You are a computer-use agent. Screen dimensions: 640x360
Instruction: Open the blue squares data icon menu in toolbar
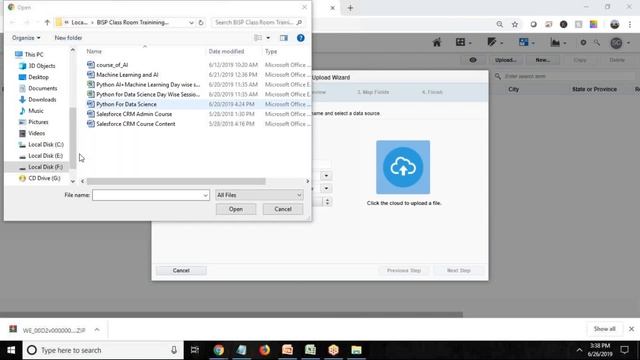[x=526, y=42]
